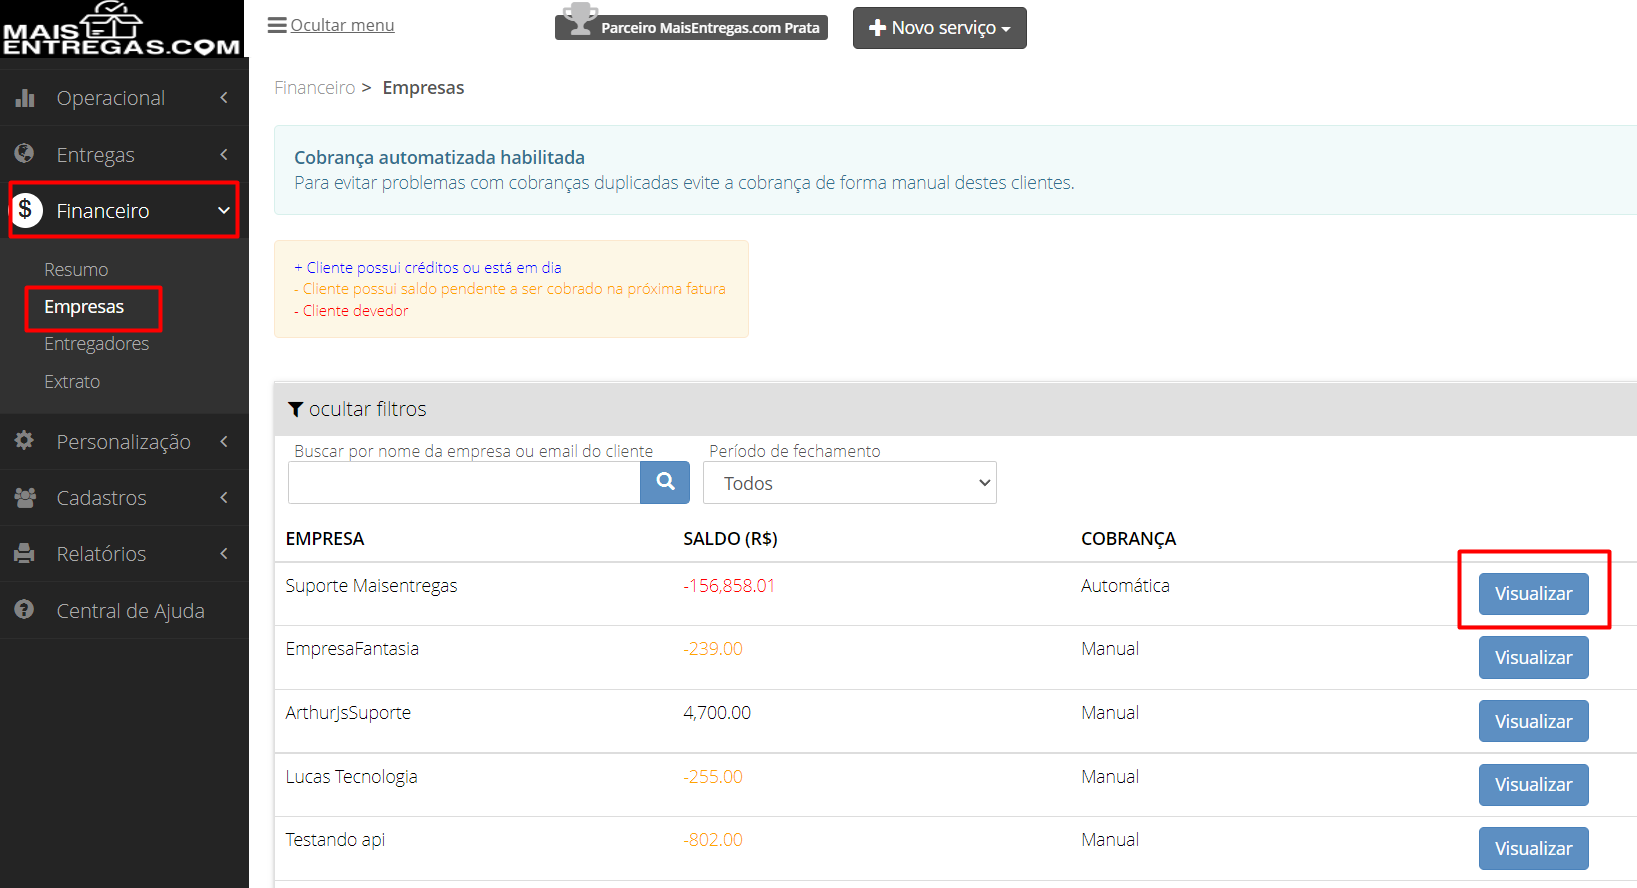This screenshot has height=888, width=1637.
Task: Click the Cadastros users icon
Action: (x=25, y=497)
